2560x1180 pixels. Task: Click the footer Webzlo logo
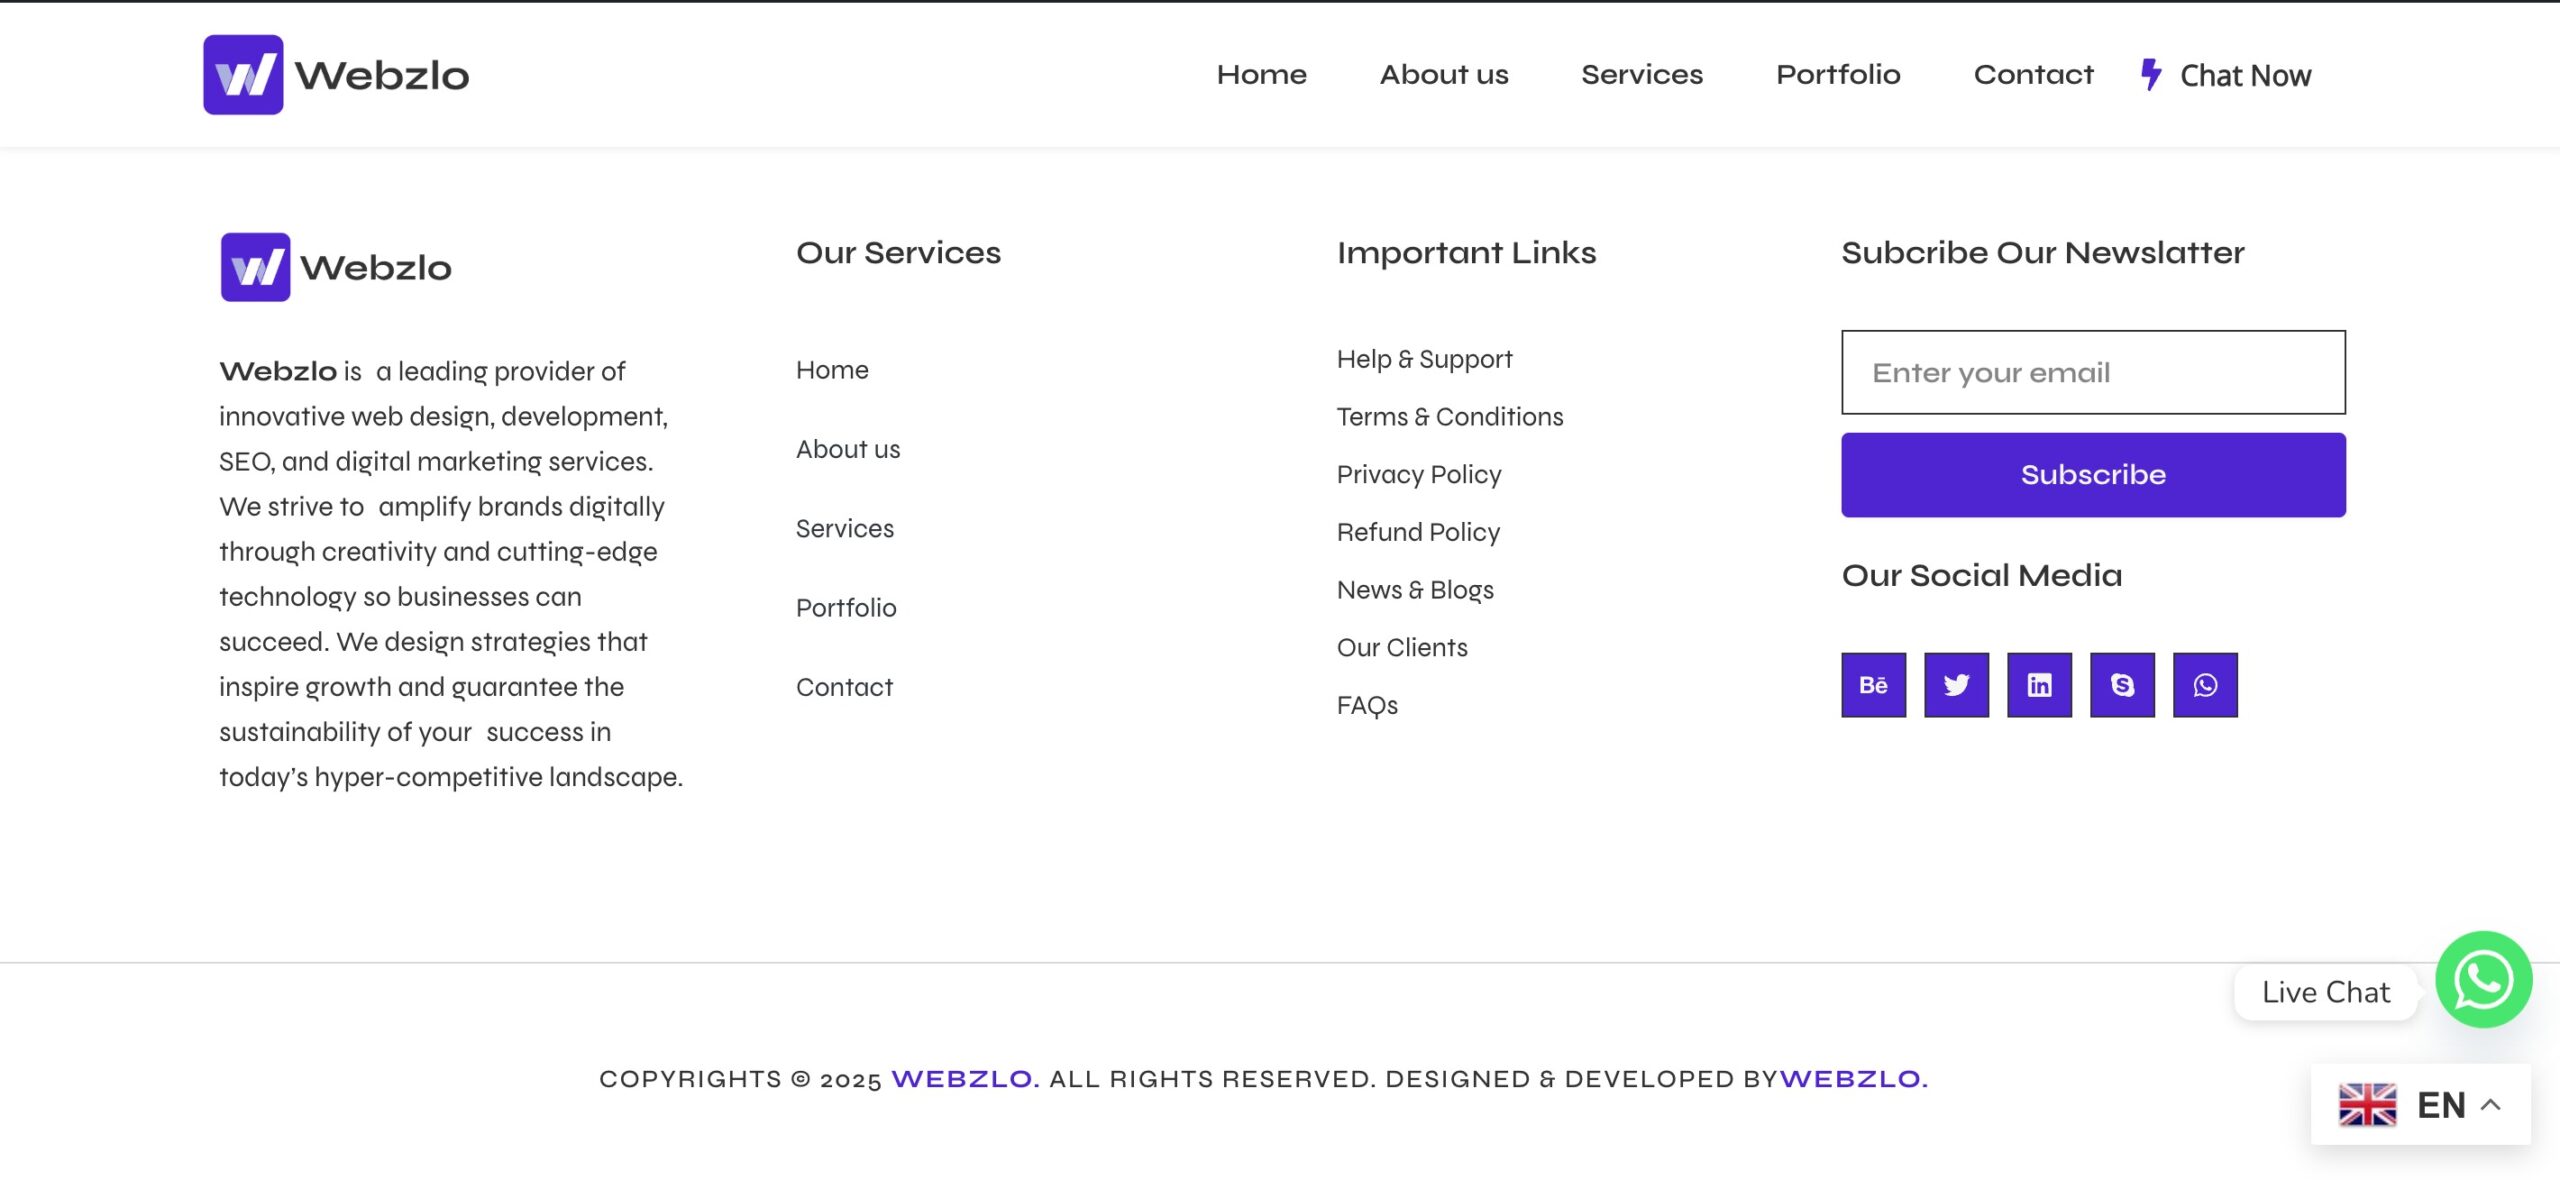[336, 267]
